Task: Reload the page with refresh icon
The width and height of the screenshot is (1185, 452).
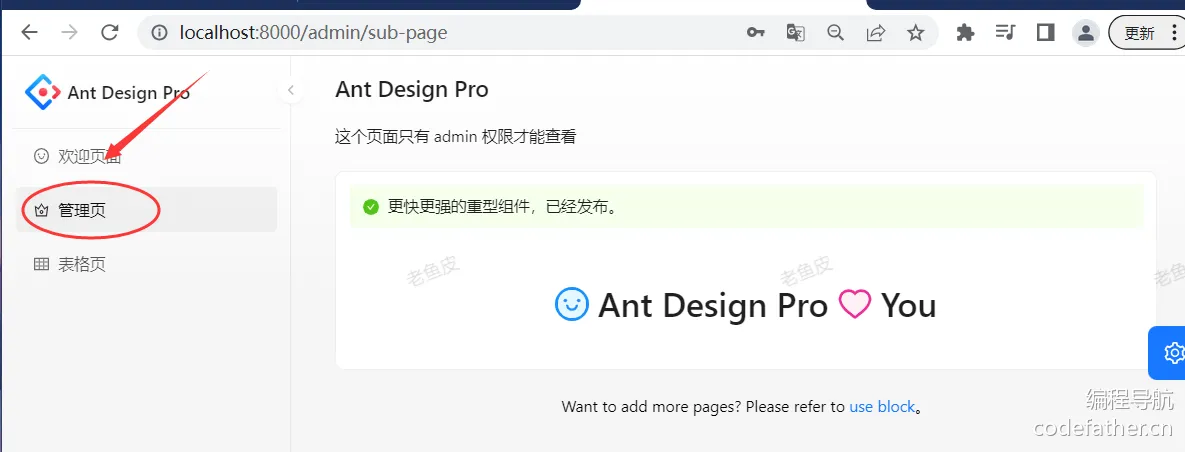Action: point(110,33)
